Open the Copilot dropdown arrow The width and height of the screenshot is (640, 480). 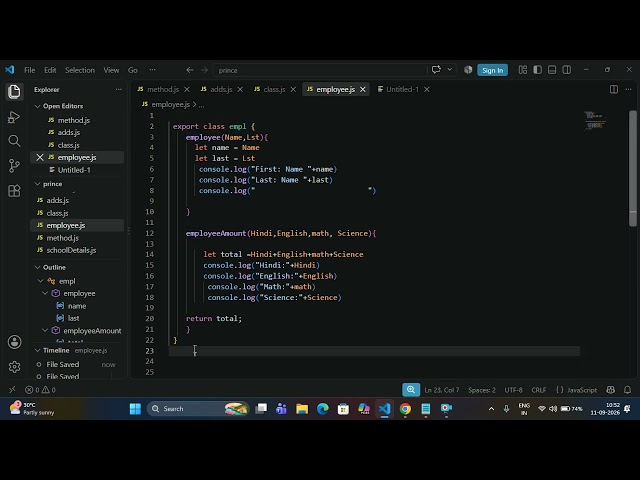coord(450,70)
